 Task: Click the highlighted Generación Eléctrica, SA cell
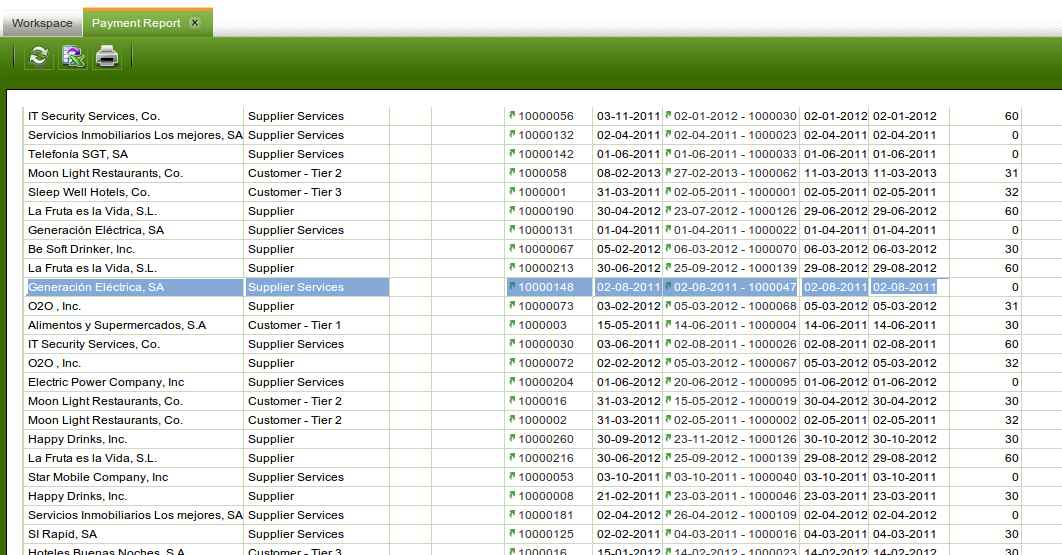click(133, 287)
